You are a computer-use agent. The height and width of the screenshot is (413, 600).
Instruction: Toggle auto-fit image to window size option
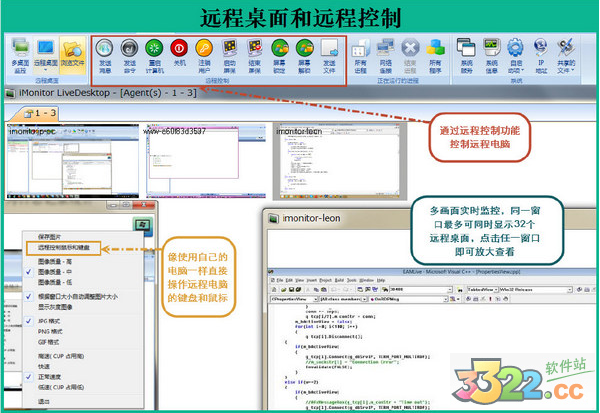point(78,296)
